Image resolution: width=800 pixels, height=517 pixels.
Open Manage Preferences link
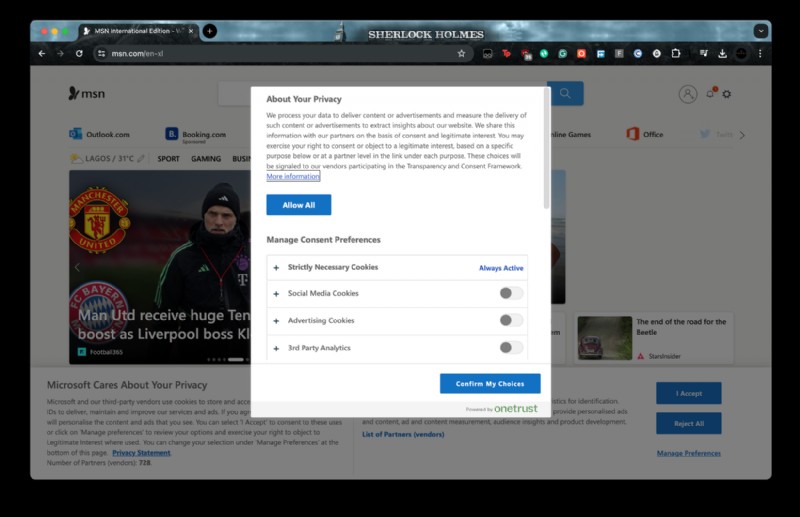click(689, 453)
